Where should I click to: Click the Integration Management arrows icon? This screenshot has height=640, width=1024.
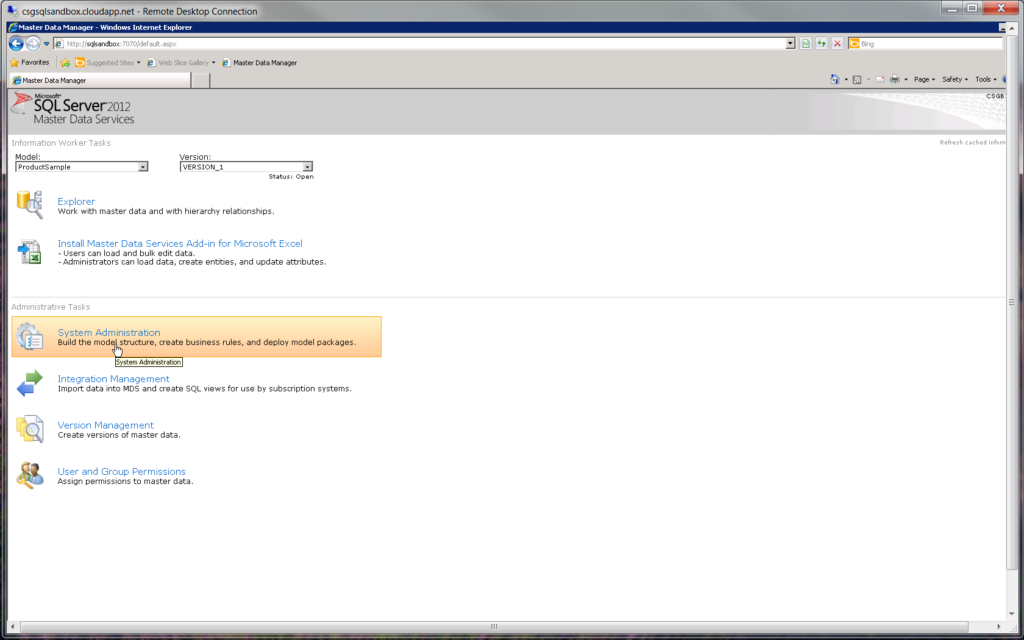[29, 383]
